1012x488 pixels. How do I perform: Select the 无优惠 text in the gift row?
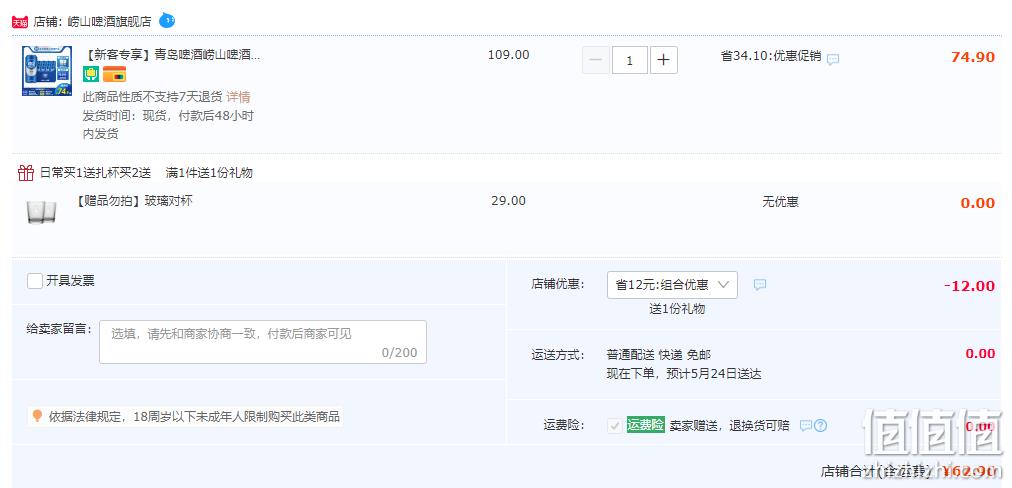coord(780,202)
